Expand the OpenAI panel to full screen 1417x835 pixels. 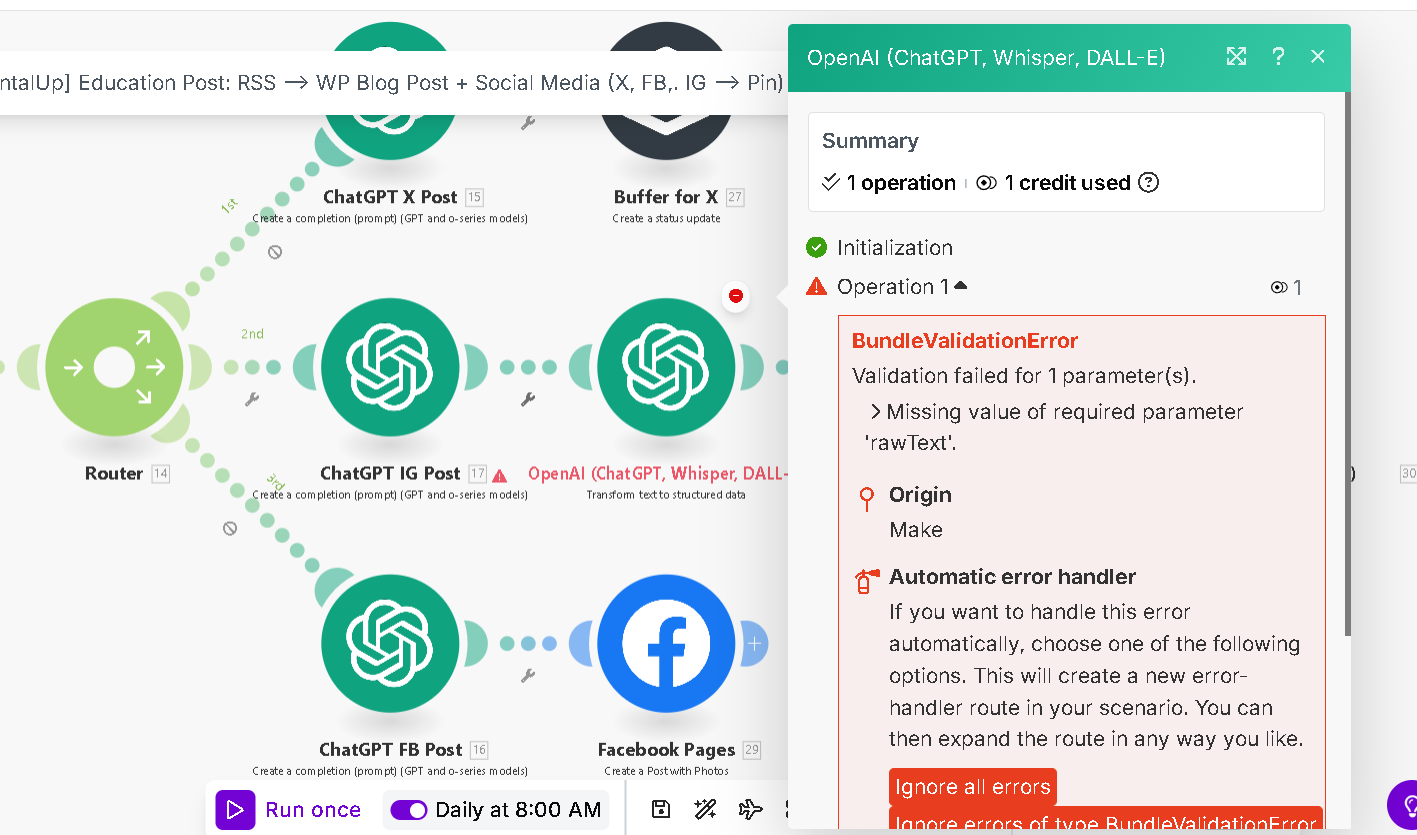point(1237,57)
